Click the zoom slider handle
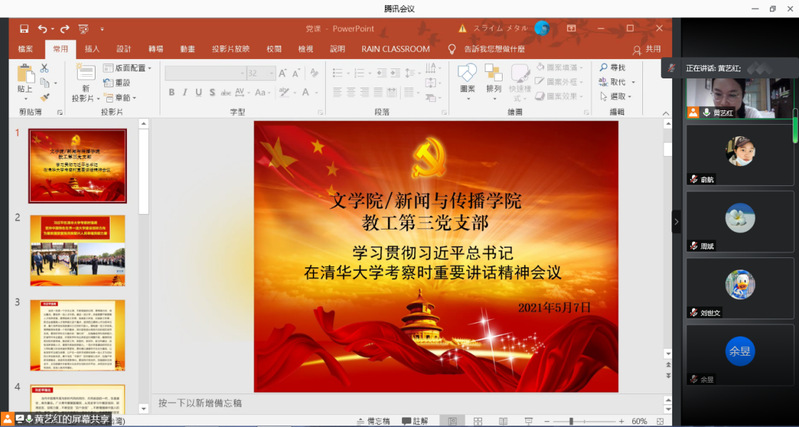The height and width of the screenshot is (427, 799). click(571, 421)
